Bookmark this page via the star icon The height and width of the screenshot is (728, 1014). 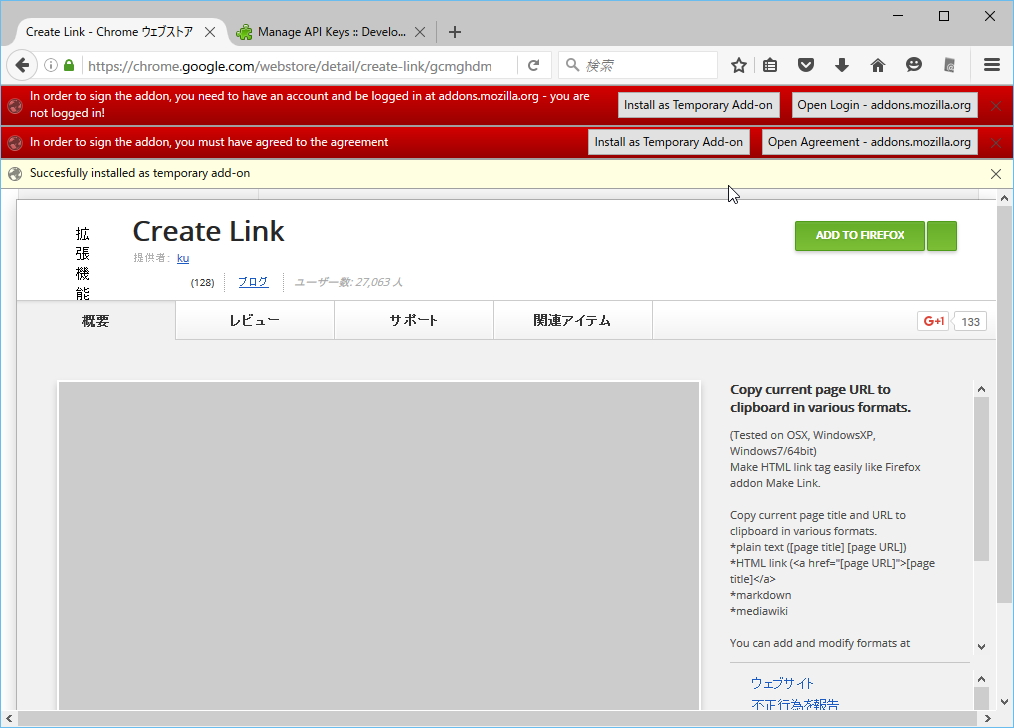(x=738, y=64)
